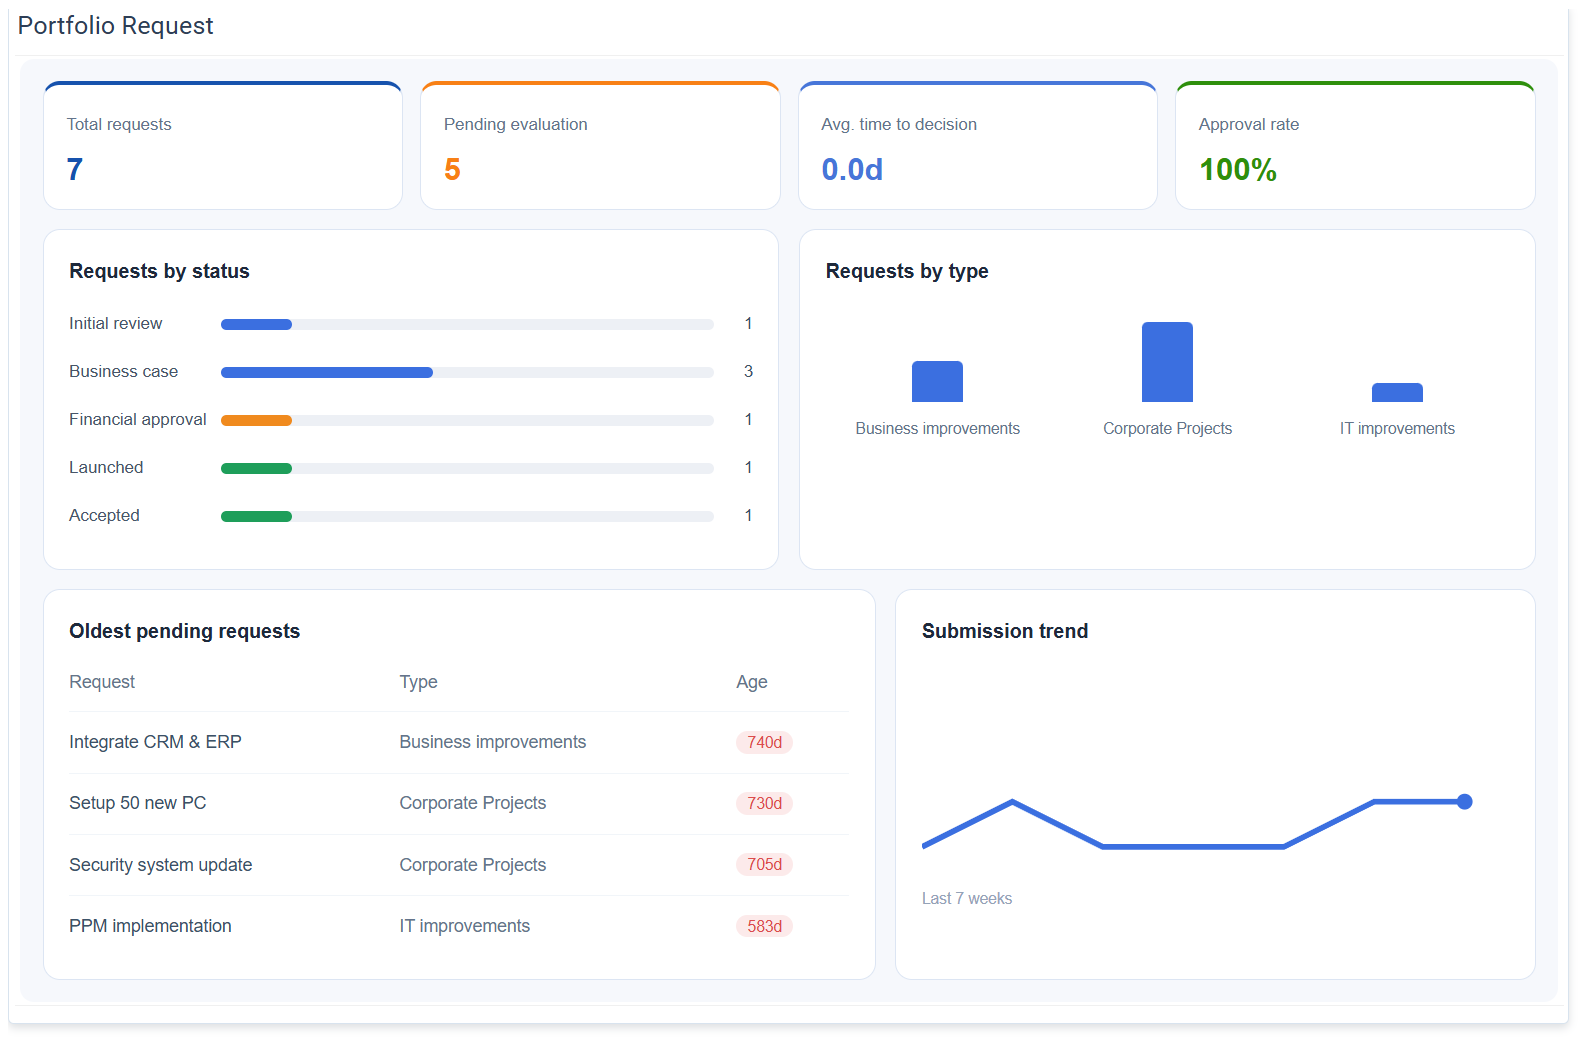Select the Approval rate label
This screenshot has width=1578, height=1037.
pyautogui.click(x=1249, y=124)
